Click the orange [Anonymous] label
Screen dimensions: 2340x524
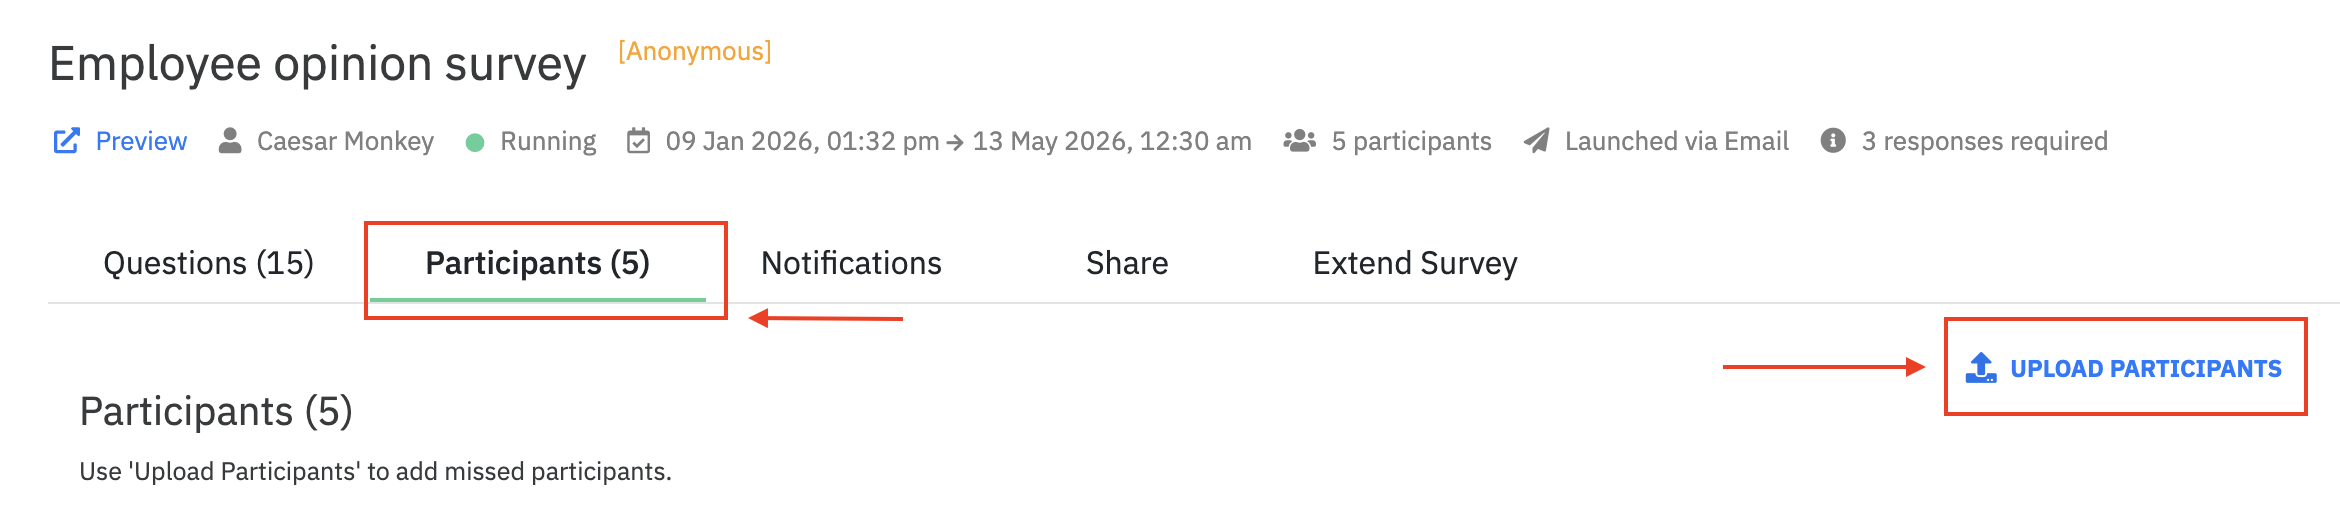pyautogui.click(x=695, y=51)
